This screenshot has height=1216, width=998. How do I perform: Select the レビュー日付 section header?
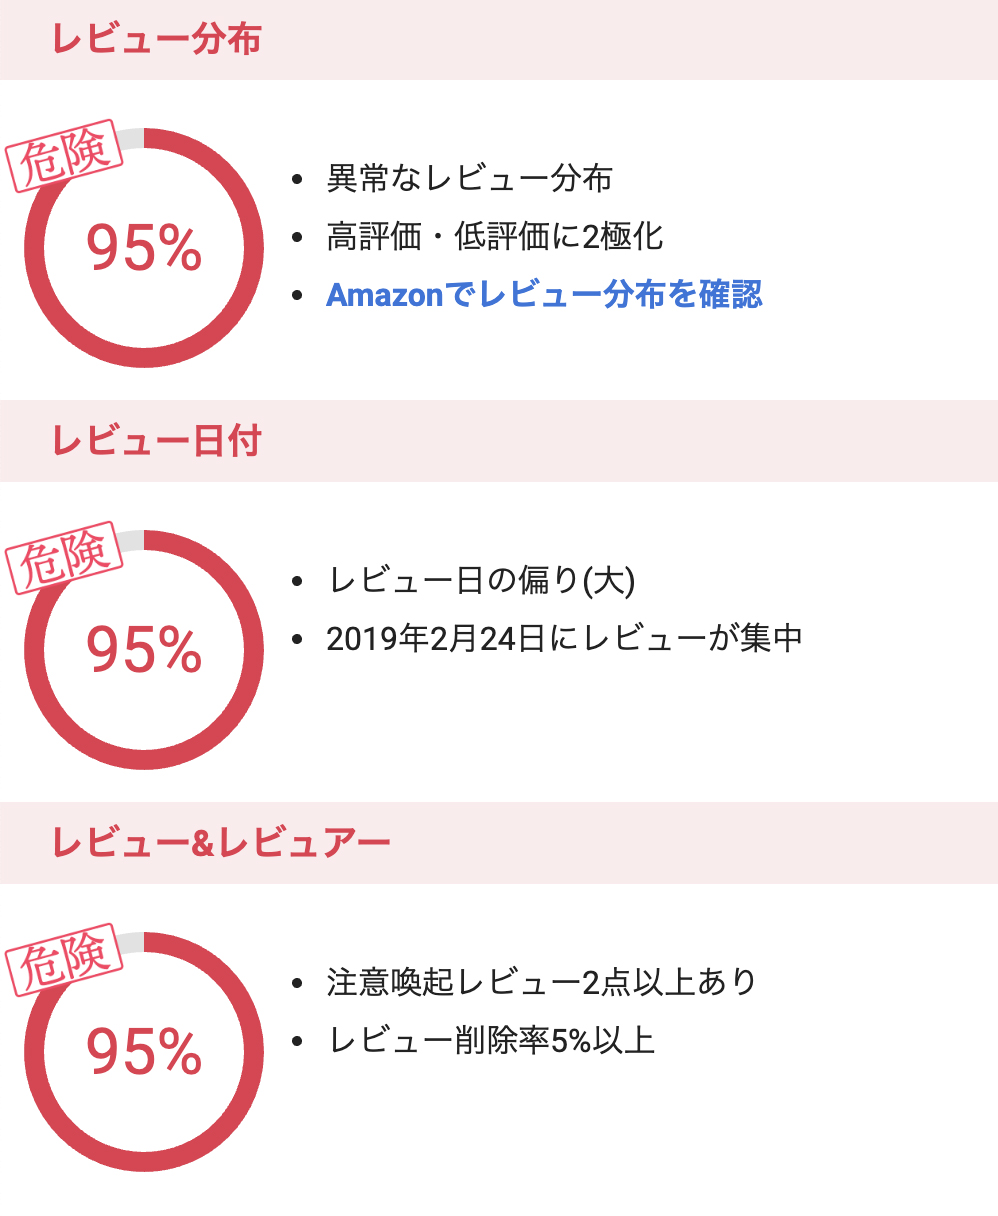pyautogui.click(x=156, y=441)
